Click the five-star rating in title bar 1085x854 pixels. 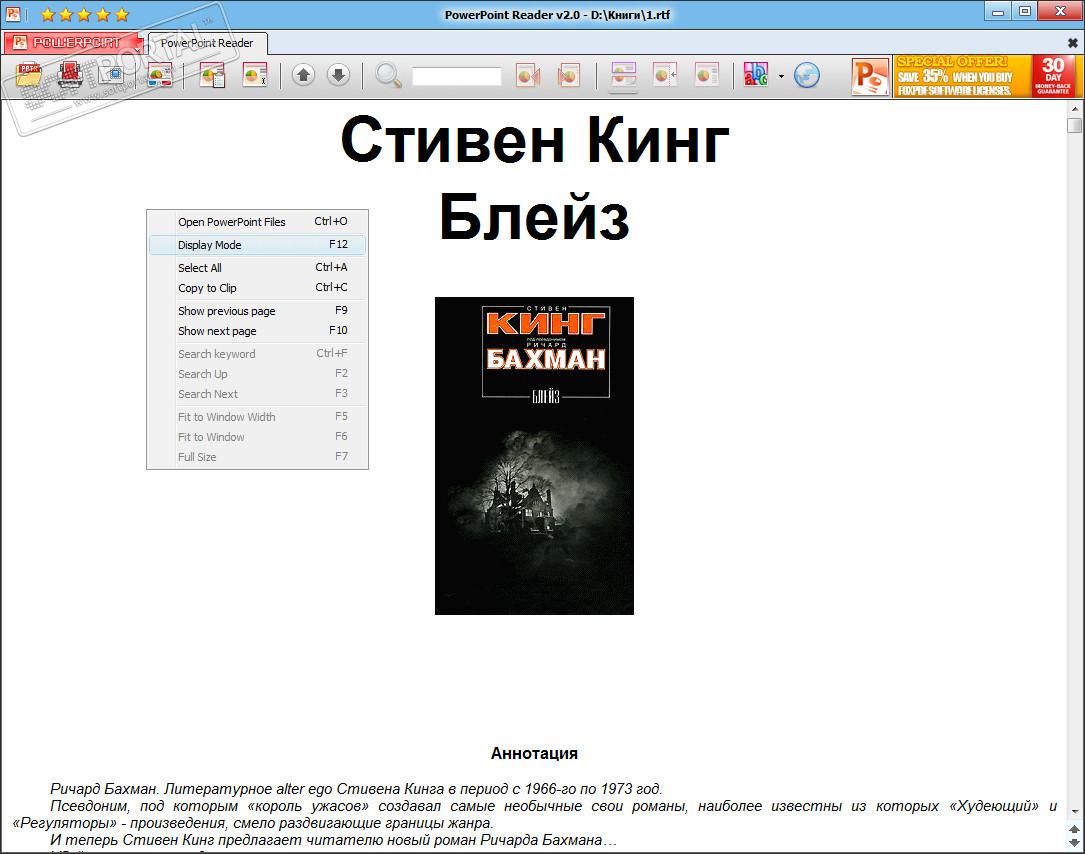click(x=84, y=14)
